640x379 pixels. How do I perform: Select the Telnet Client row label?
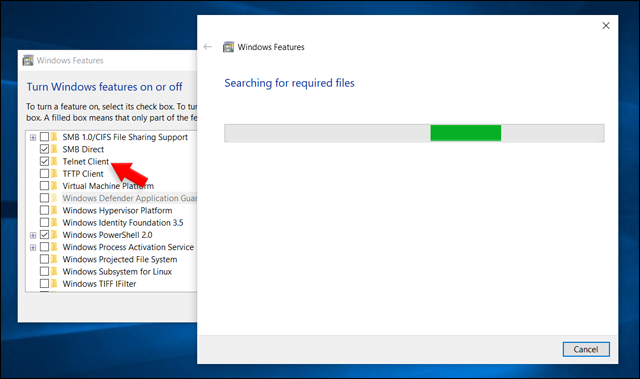click(86, 162)
